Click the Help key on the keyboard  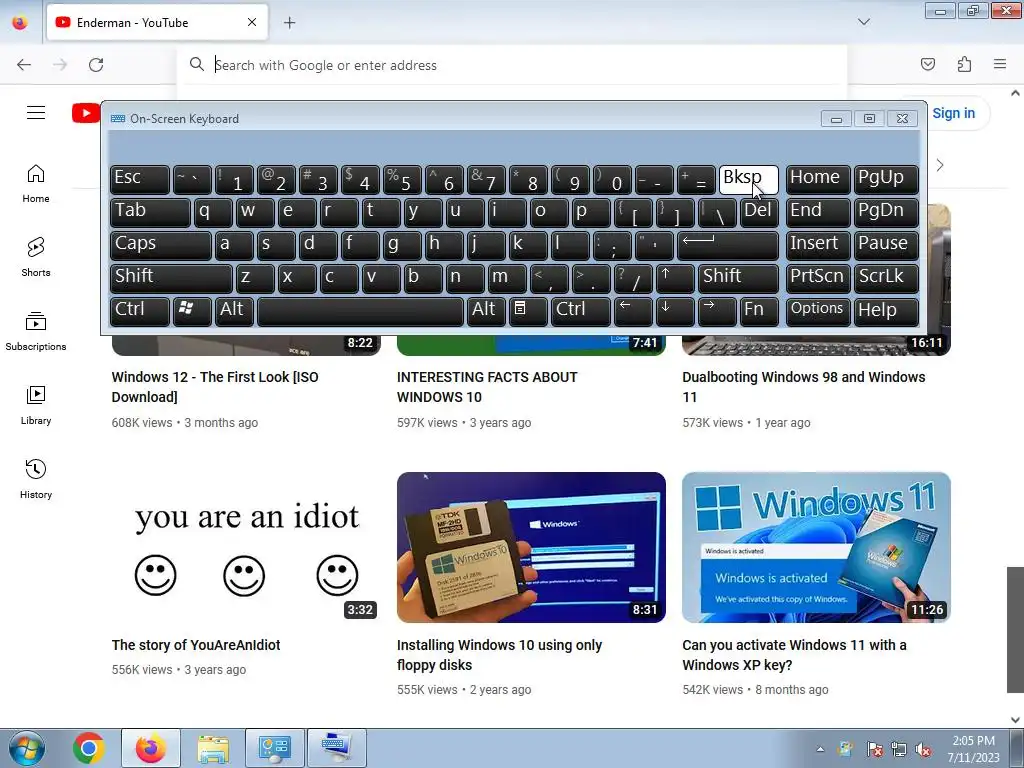(x=886, y=312)
